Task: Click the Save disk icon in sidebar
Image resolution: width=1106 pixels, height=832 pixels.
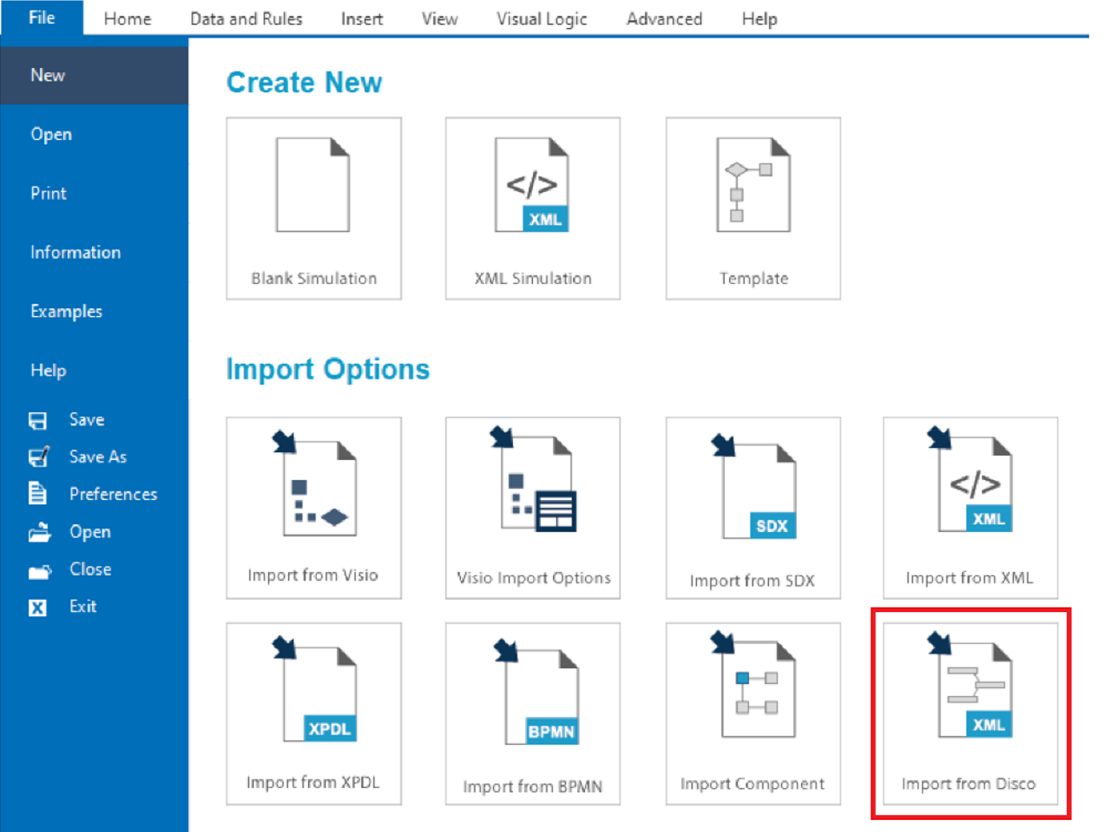Action: pyautogui.click(x=38, y=420)
